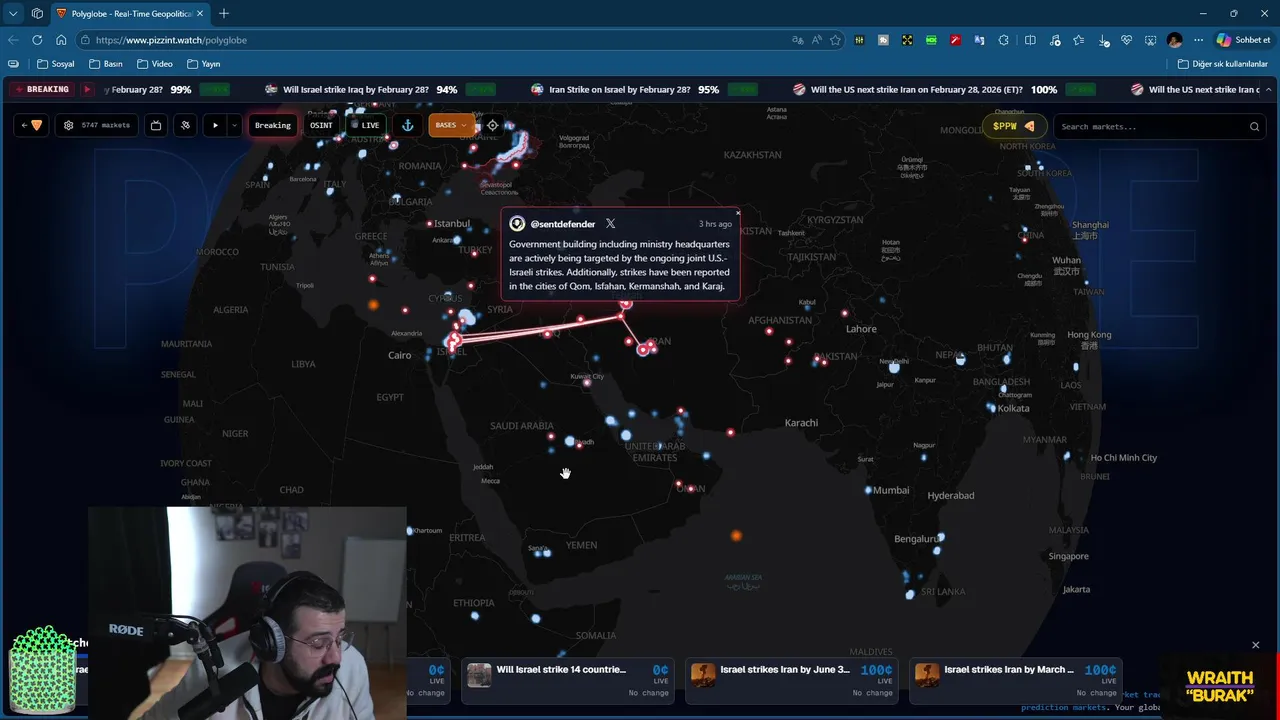Toggle the Breaking filter
Image resolution: width=1280 pixels, height=720 pixels.
coord(272,126)
